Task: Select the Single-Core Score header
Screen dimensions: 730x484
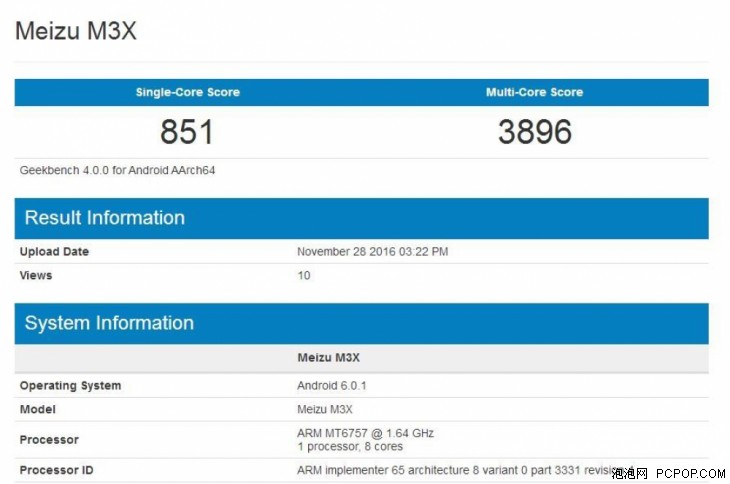Action: pyautogui.click(x=188, y=92)
